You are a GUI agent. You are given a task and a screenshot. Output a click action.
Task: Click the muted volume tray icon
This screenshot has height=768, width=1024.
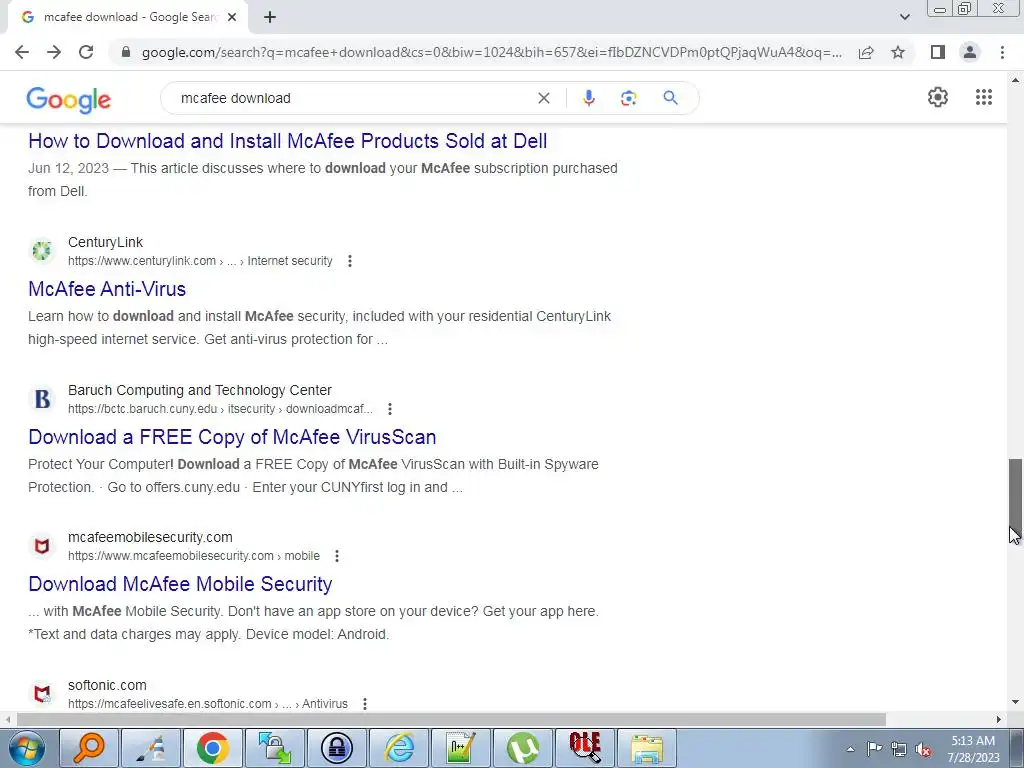(923, 750)
